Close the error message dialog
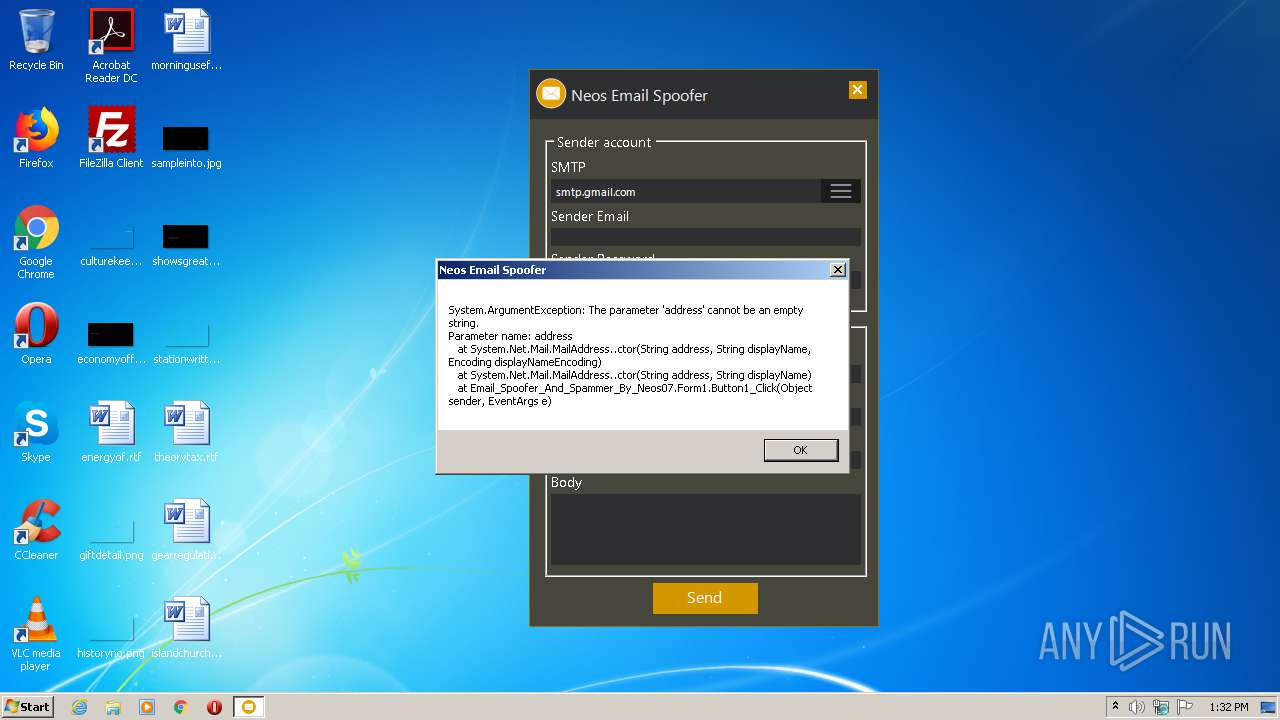The image size is (1280, 720). tap(838, 270)
